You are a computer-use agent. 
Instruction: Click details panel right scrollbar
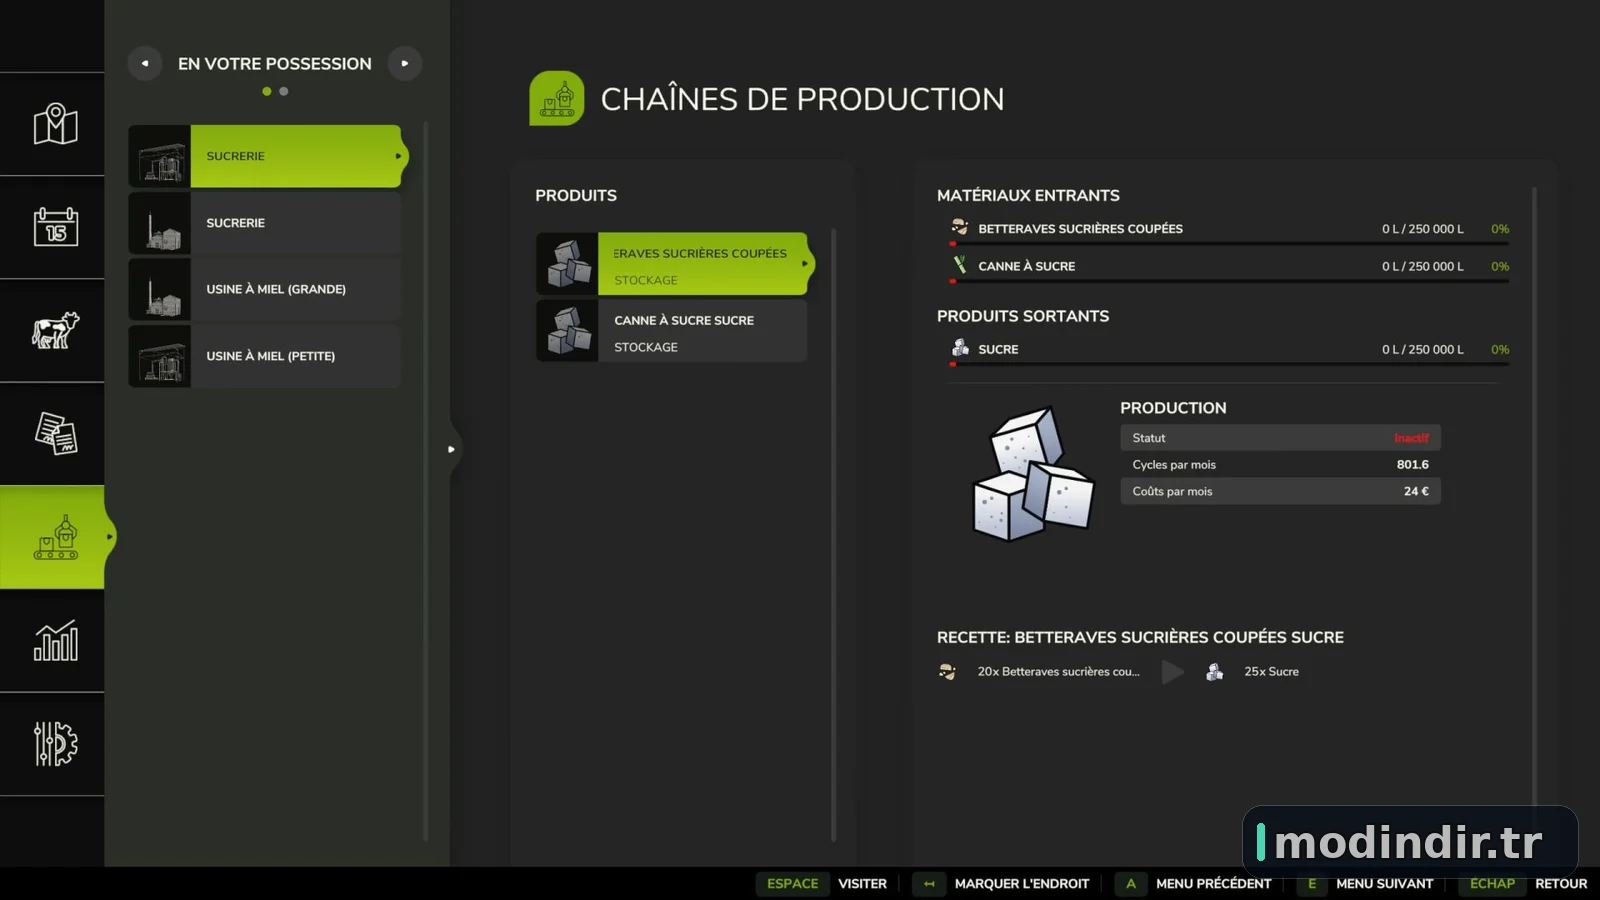[x=1534, y=500]
